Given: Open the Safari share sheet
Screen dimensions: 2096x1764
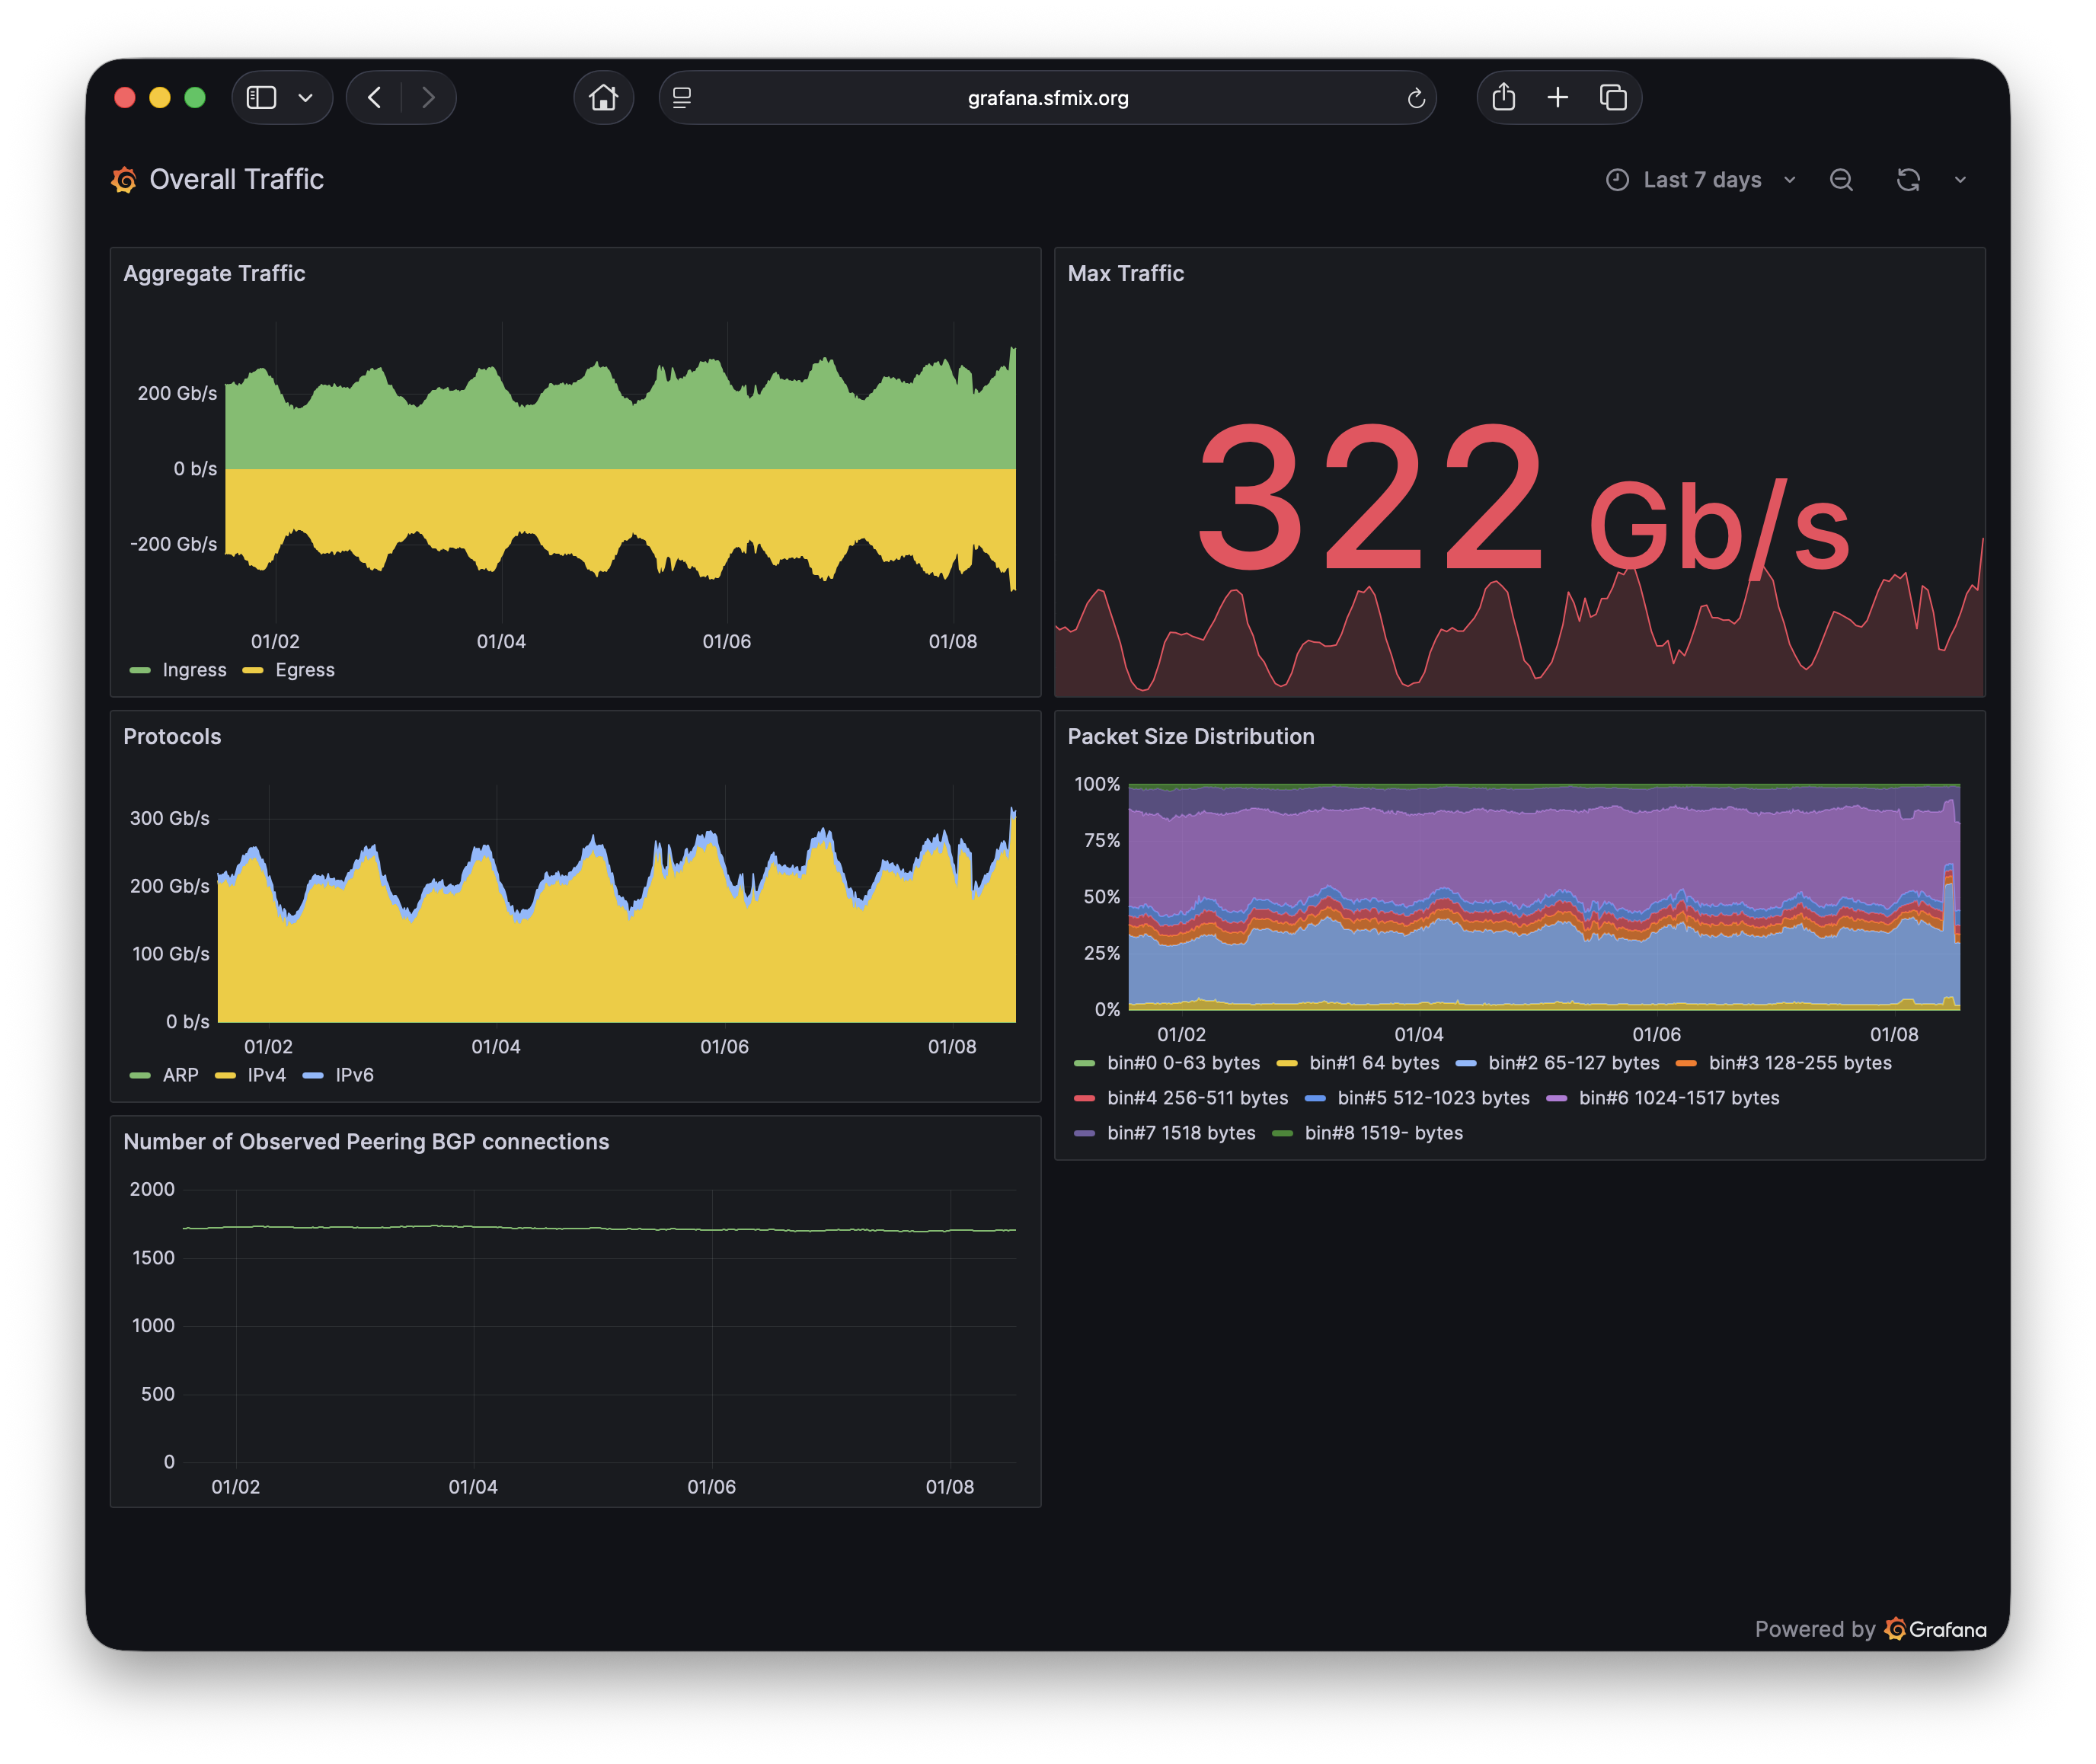Looking at the screenshot, I should pos(1503,98).
